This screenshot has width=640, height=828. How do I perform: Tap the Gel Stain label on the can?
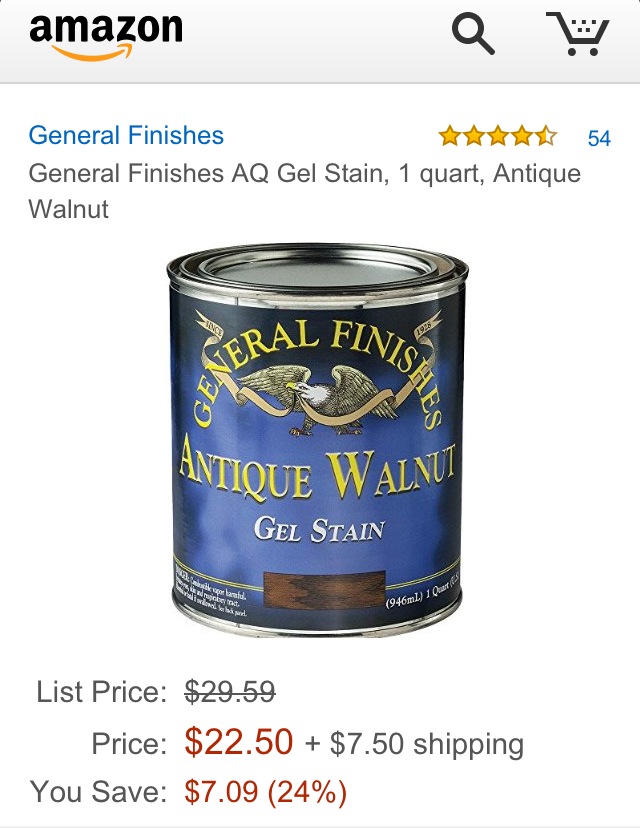point(319,530)
